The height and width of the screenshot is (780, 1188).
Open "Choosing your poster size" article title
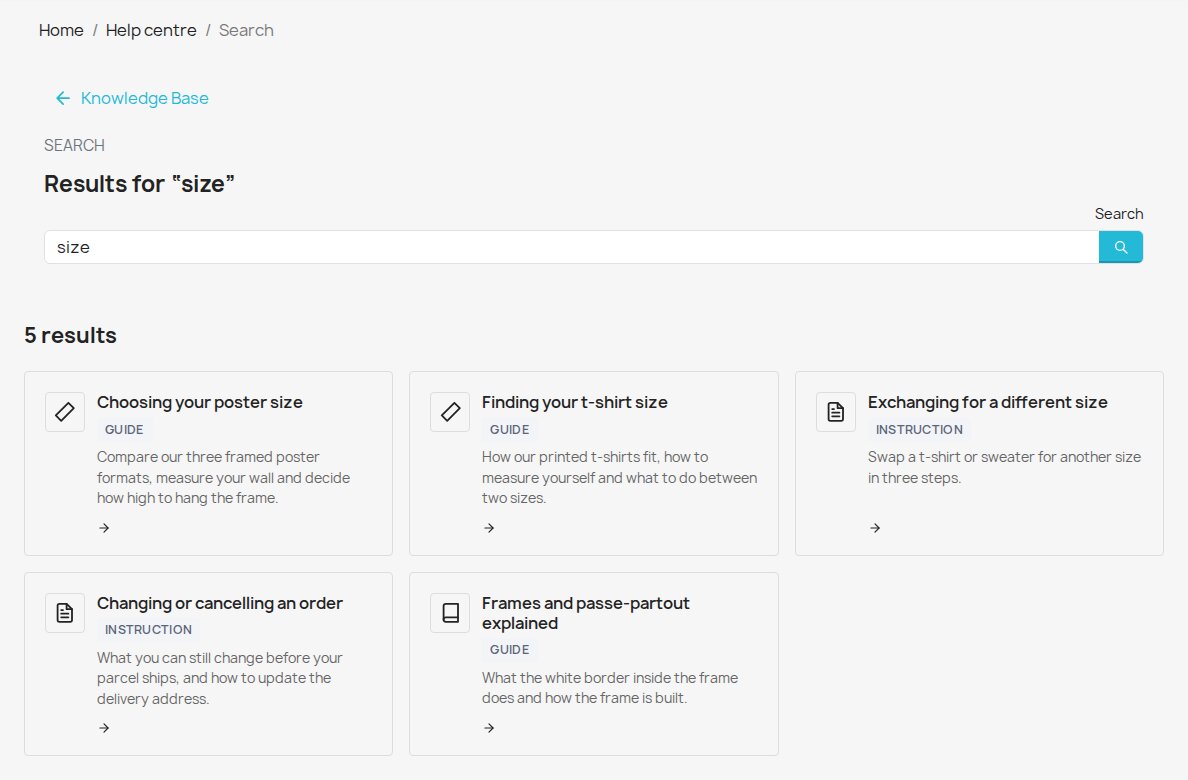(200, 403)
